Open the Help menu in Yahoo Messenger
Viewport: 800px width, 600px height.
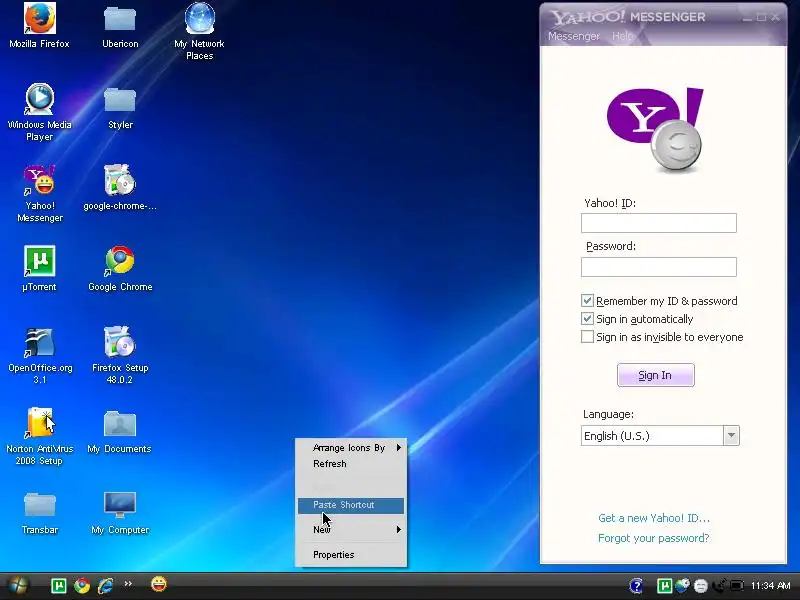tap(622, 36)
